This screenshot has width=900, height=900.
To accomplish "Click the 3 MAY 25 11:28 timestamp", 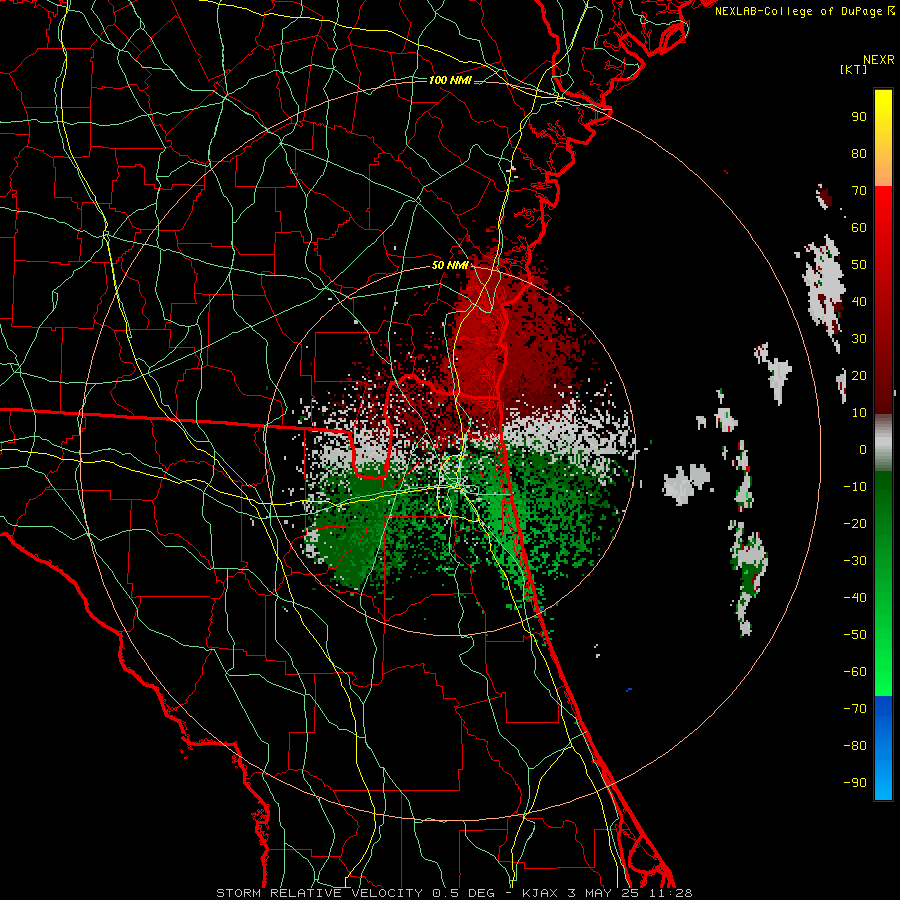I will pyautogui.click(x=630, y=893).
